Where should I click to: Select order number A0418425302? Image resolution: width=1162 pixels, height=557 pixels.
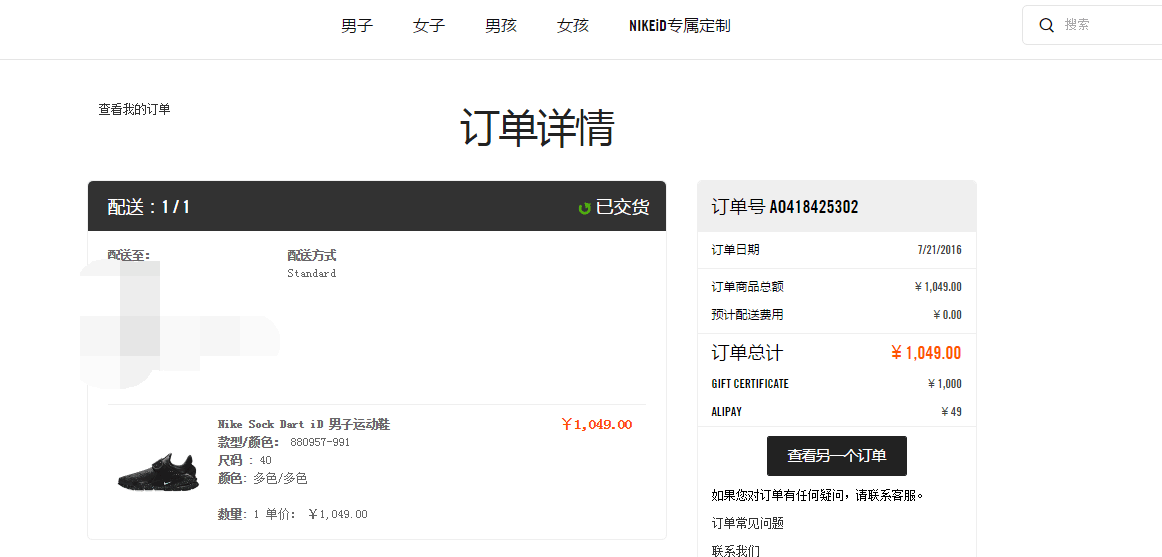pyautogui.click(x=814, y=207)
